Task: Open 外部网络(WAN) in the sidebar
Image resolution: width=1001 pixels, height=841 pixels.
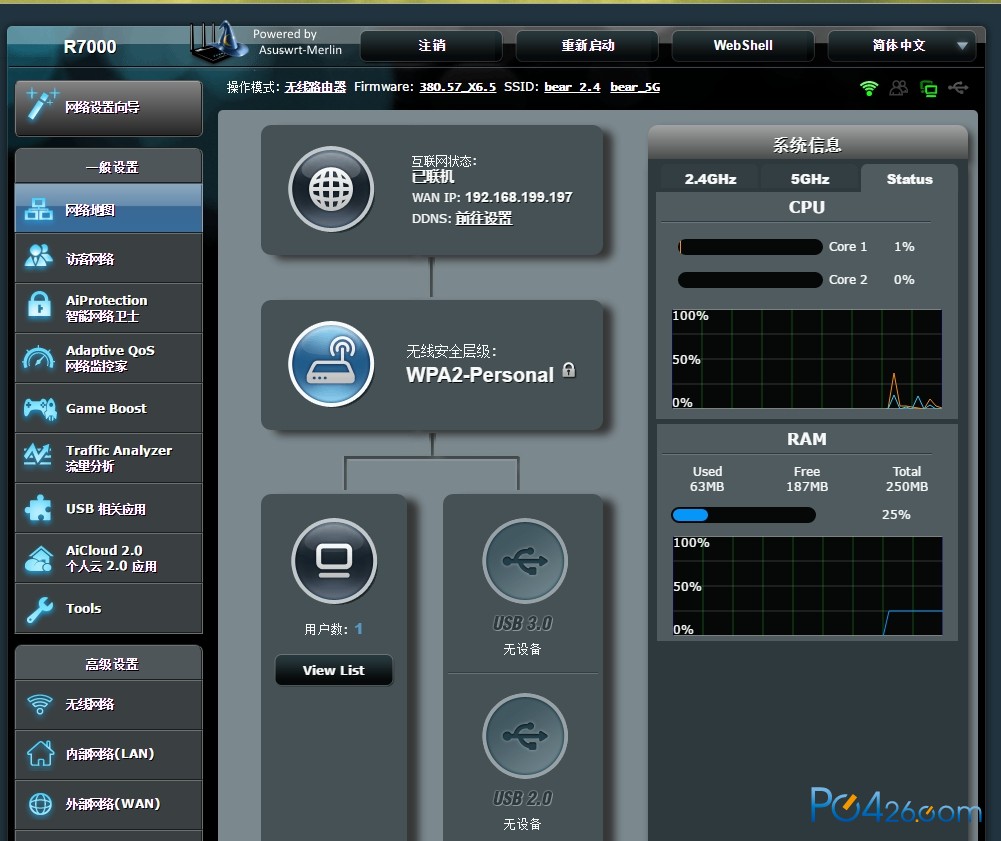Action: click(109, 804)
